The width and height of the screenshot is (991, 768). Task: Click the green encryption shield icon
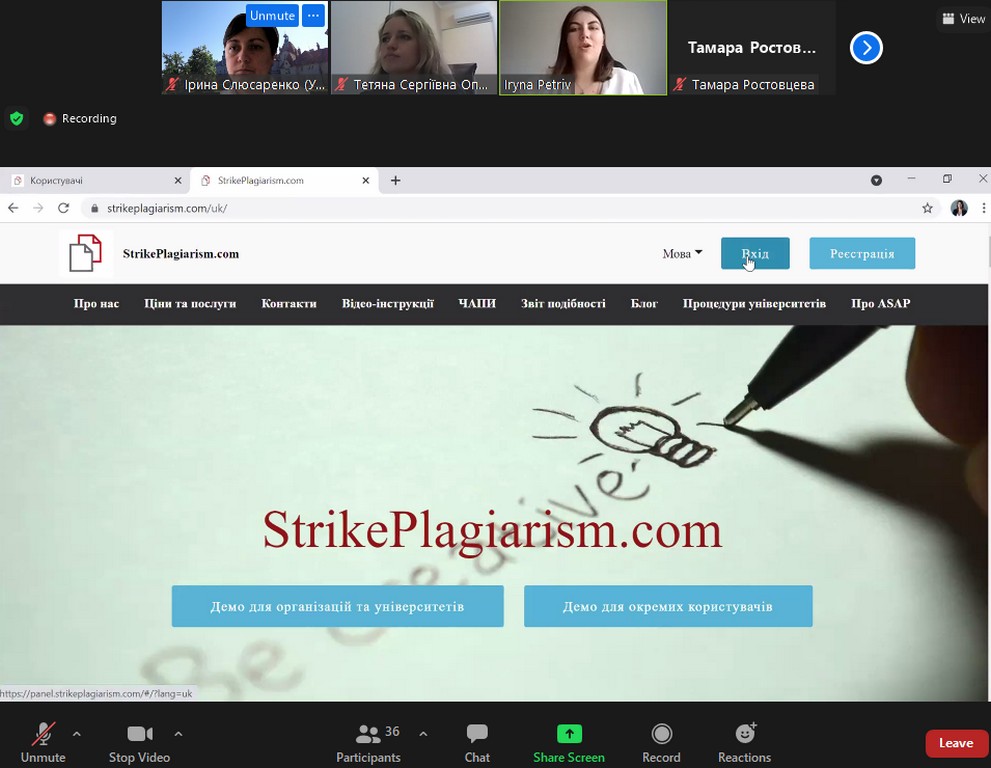click(16, 118)
